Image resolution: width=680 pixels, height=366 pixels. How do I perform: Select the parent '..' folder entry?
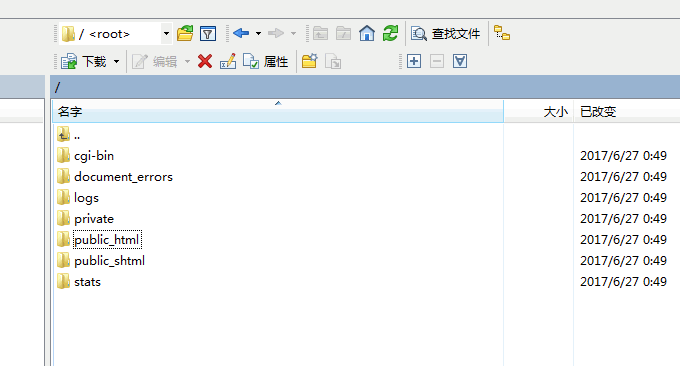coord(69,135)
